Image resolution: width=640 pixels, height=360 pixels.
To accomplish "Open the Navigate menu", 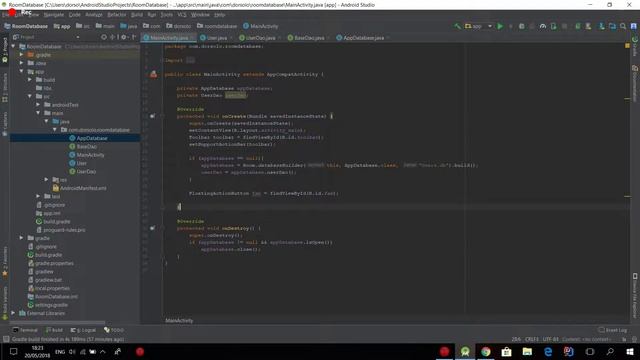I will [x=54, y=15].
